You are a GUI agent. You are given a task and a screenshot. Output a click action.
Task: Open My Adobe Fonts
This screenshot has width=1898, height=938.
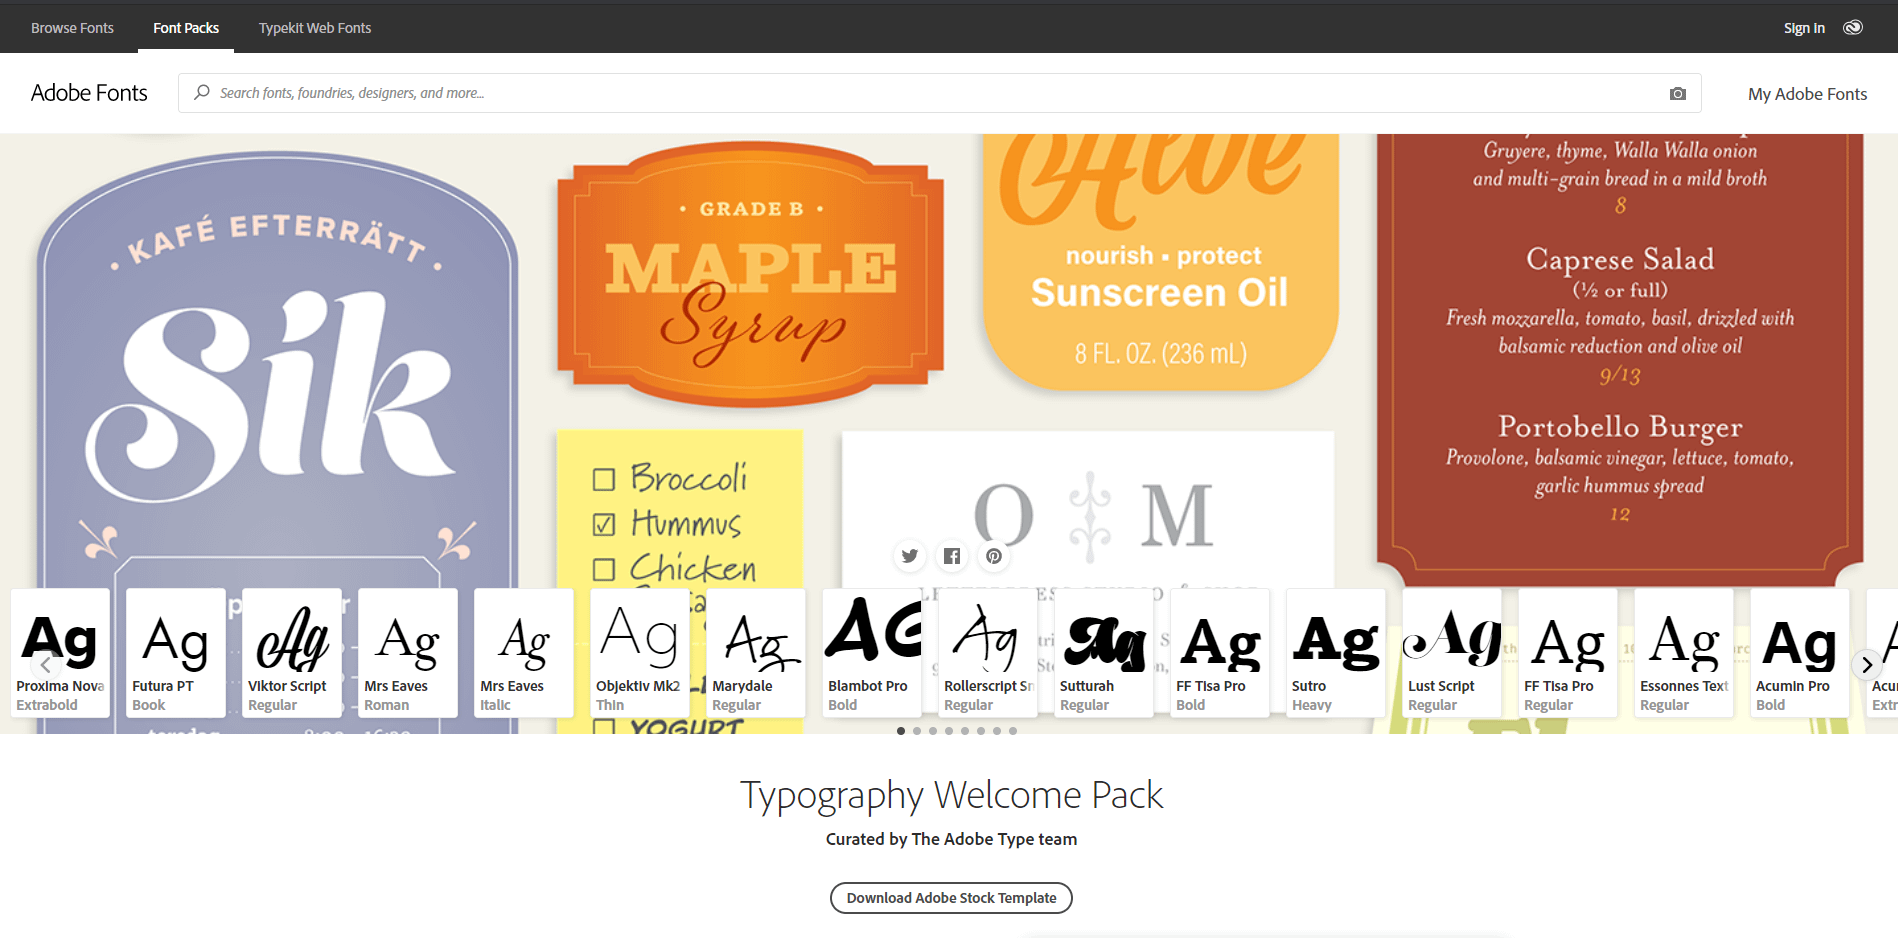coord(1807,94)
